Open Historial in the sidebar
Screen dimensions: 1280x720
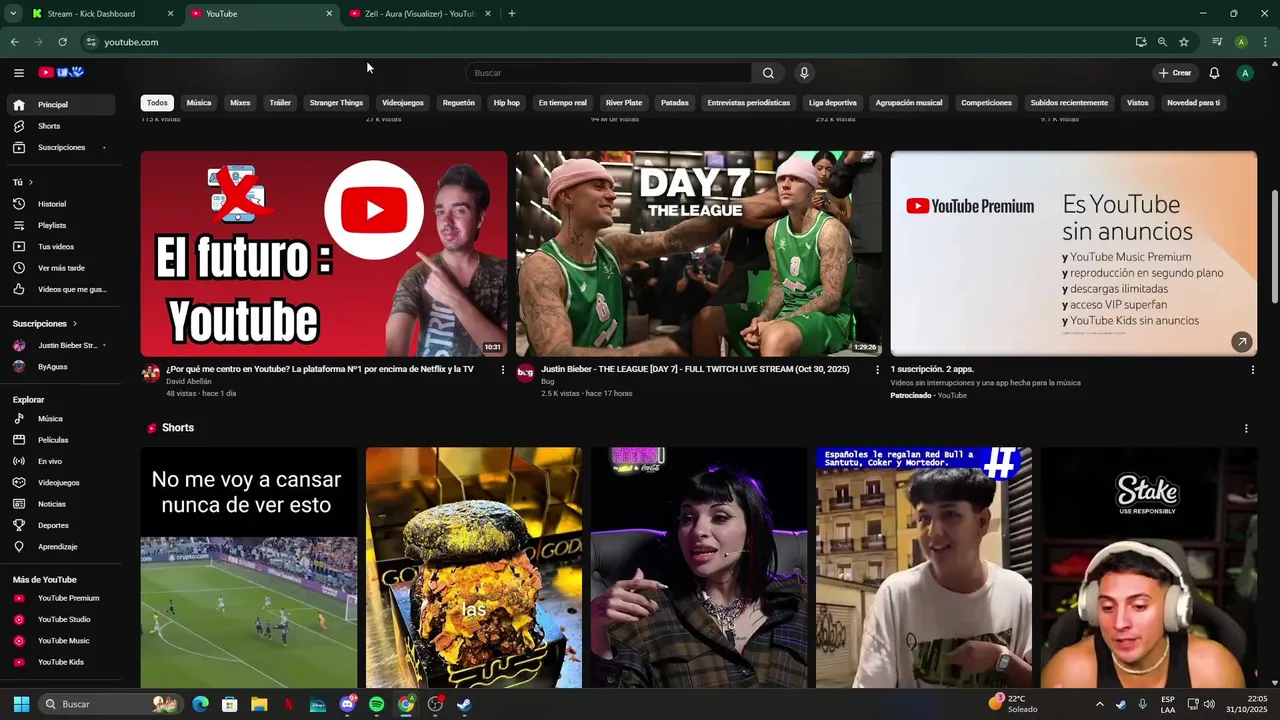60,204
